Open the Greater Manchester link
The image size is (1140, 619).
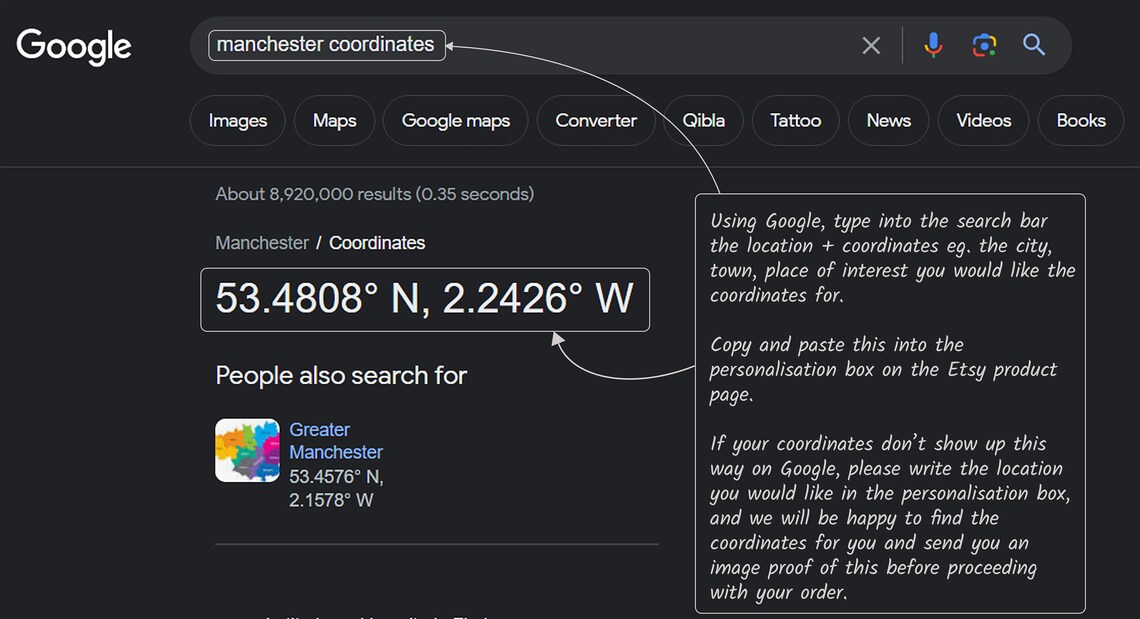click(336, 441)
